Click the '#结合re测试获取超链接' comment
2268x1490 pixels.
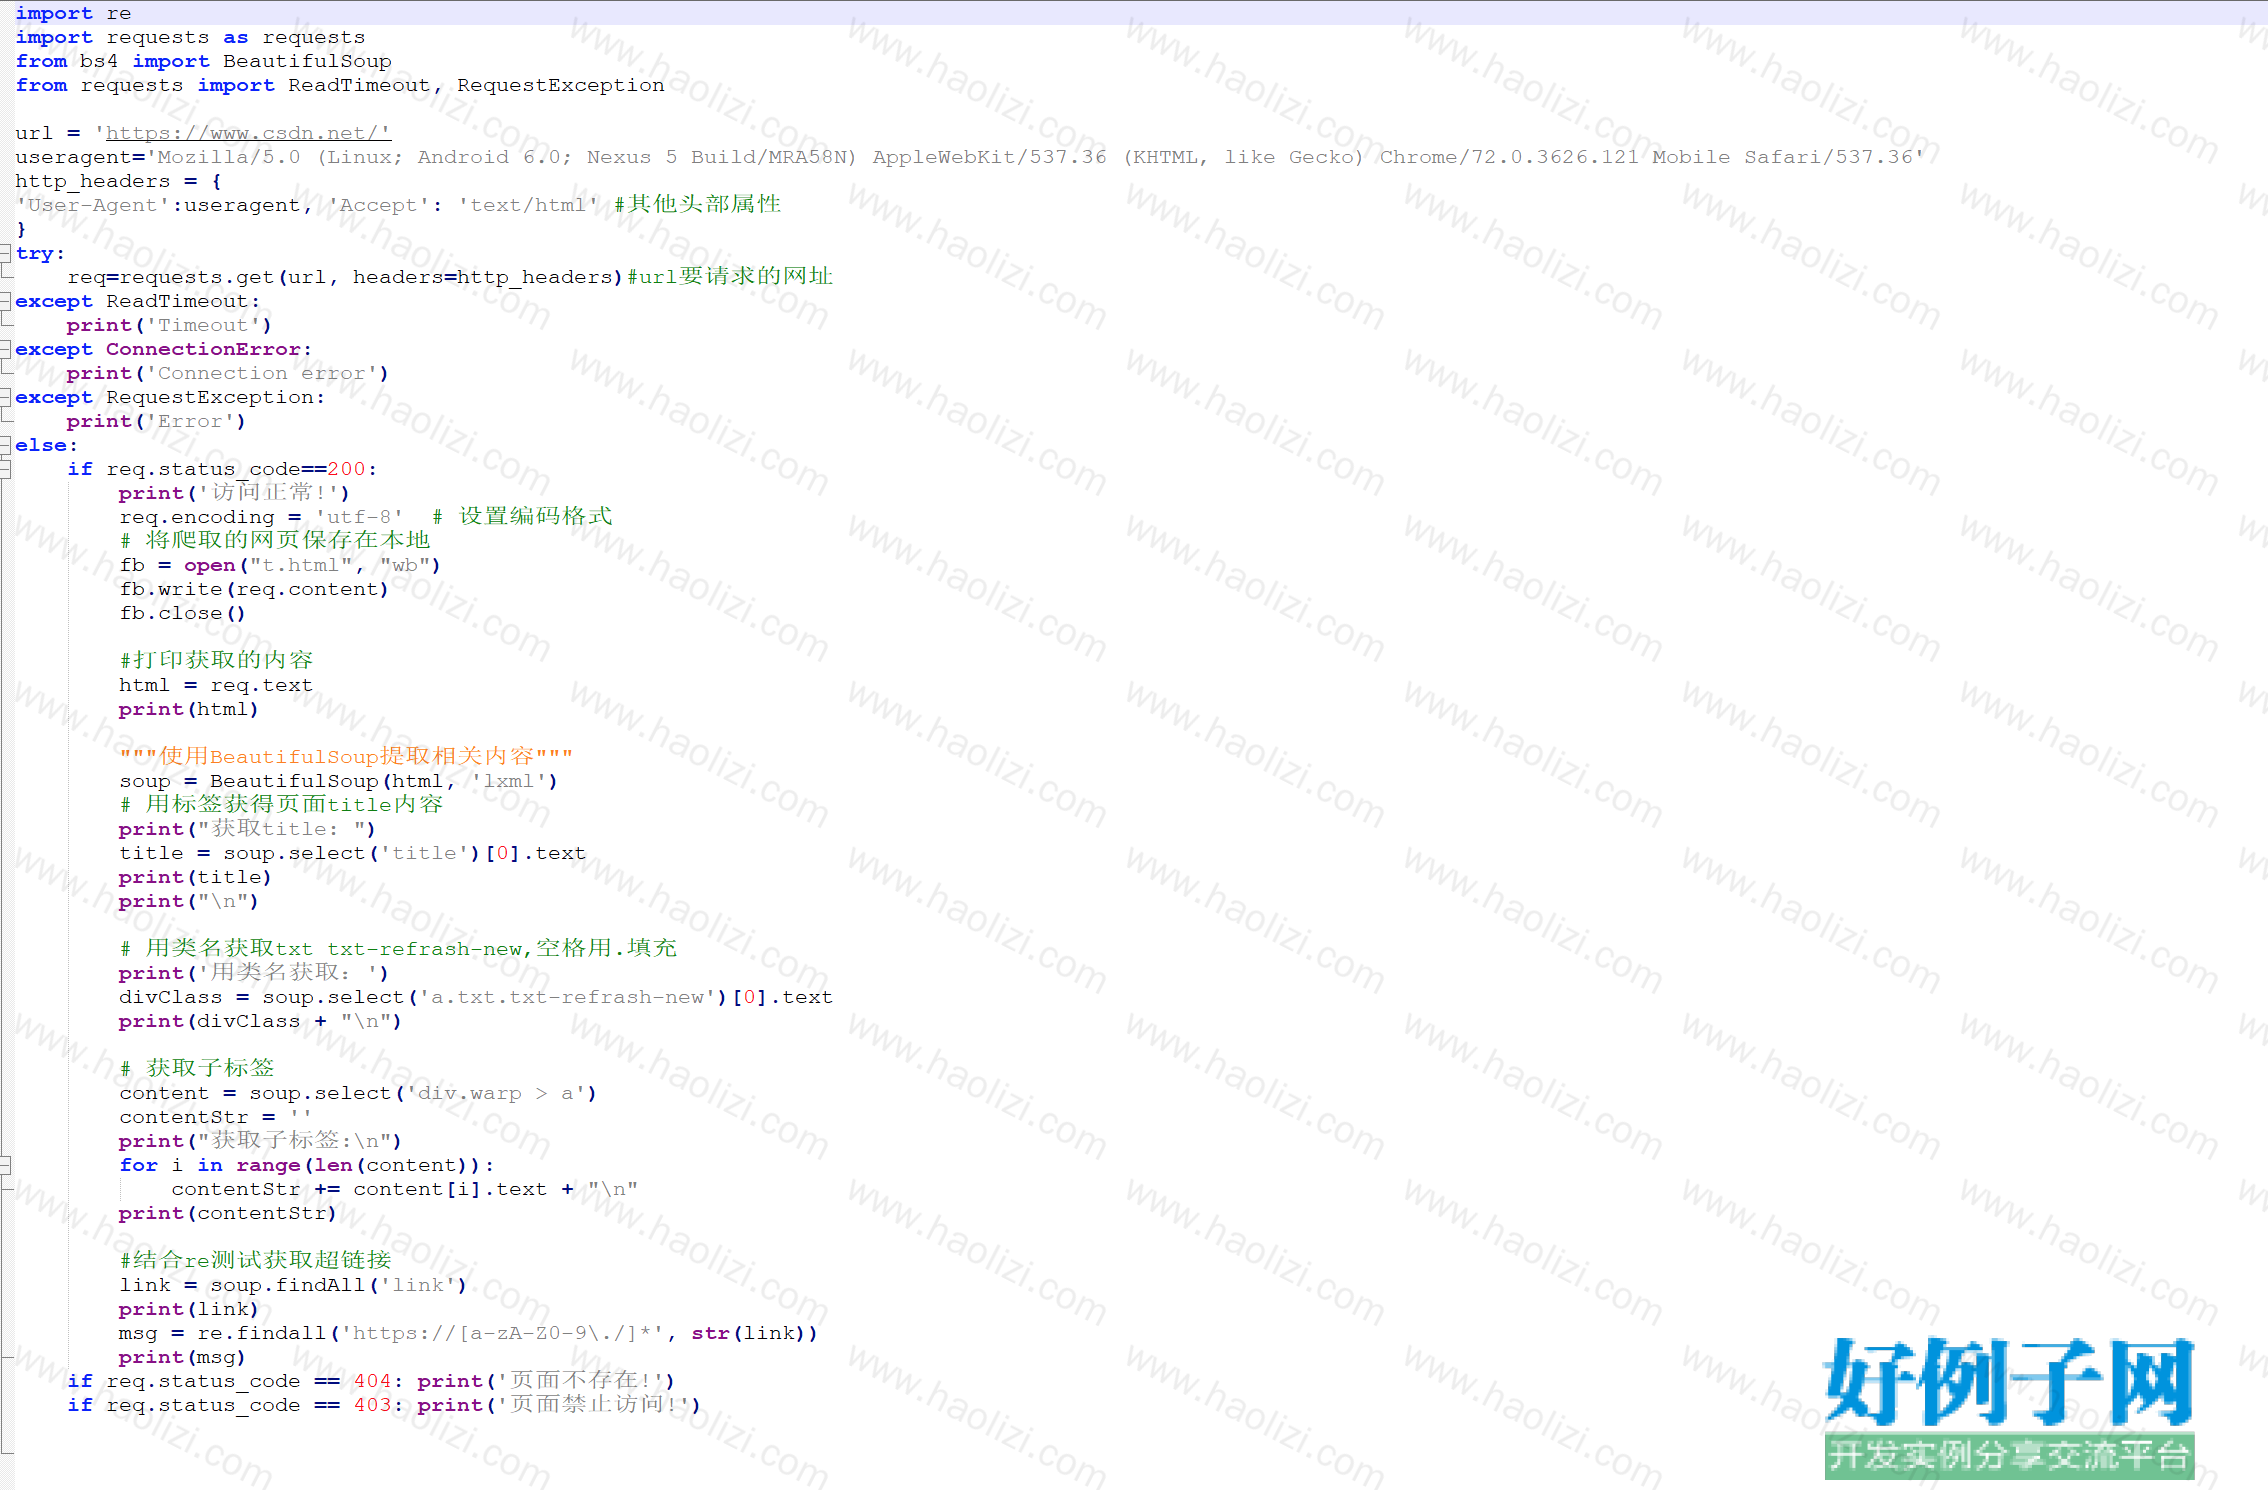coord(255,1260)
